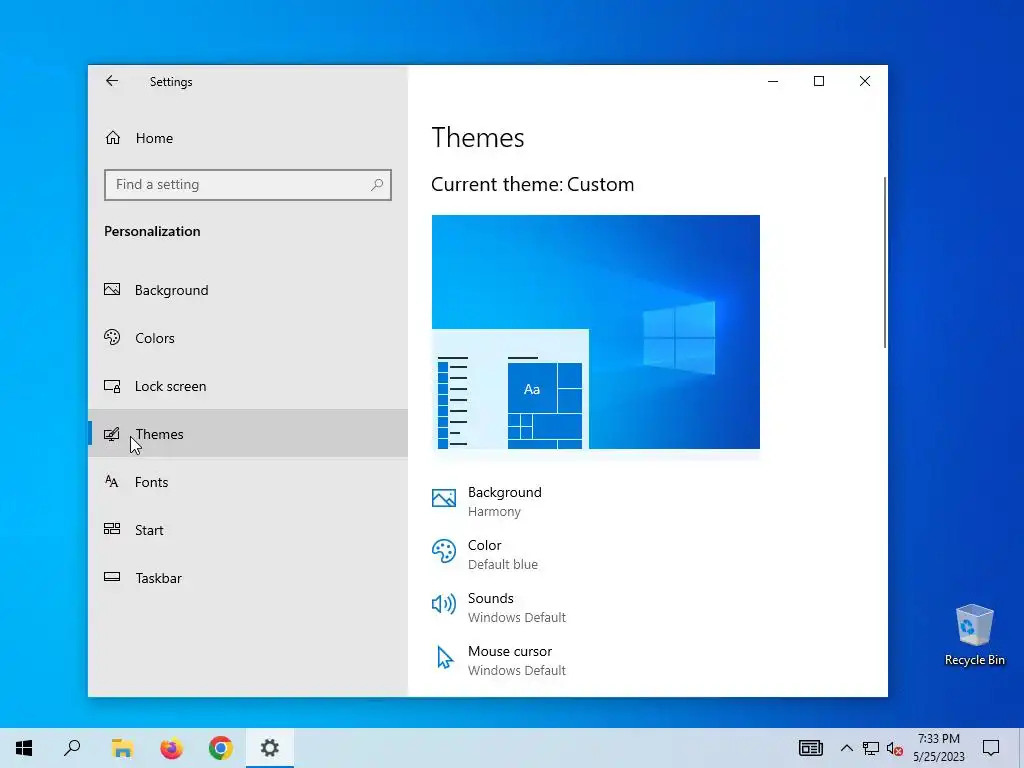Viewport: 1024px width, 768px height.
Task: Click the Settings gear taskbar button
Action: pyautogui.click(x=270, y=748)
